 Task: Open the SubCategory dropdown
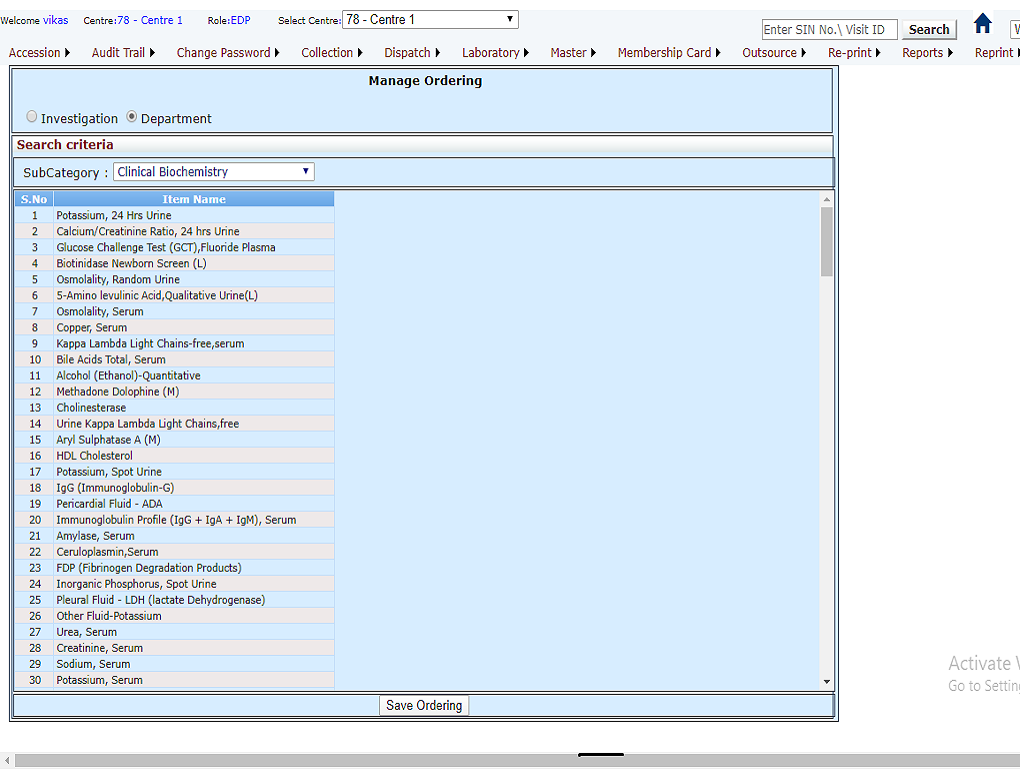click(213, 172)
